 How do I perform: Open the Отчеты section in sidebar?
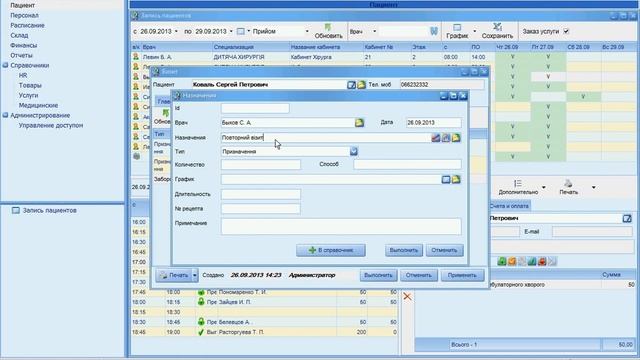pos(22,56)
